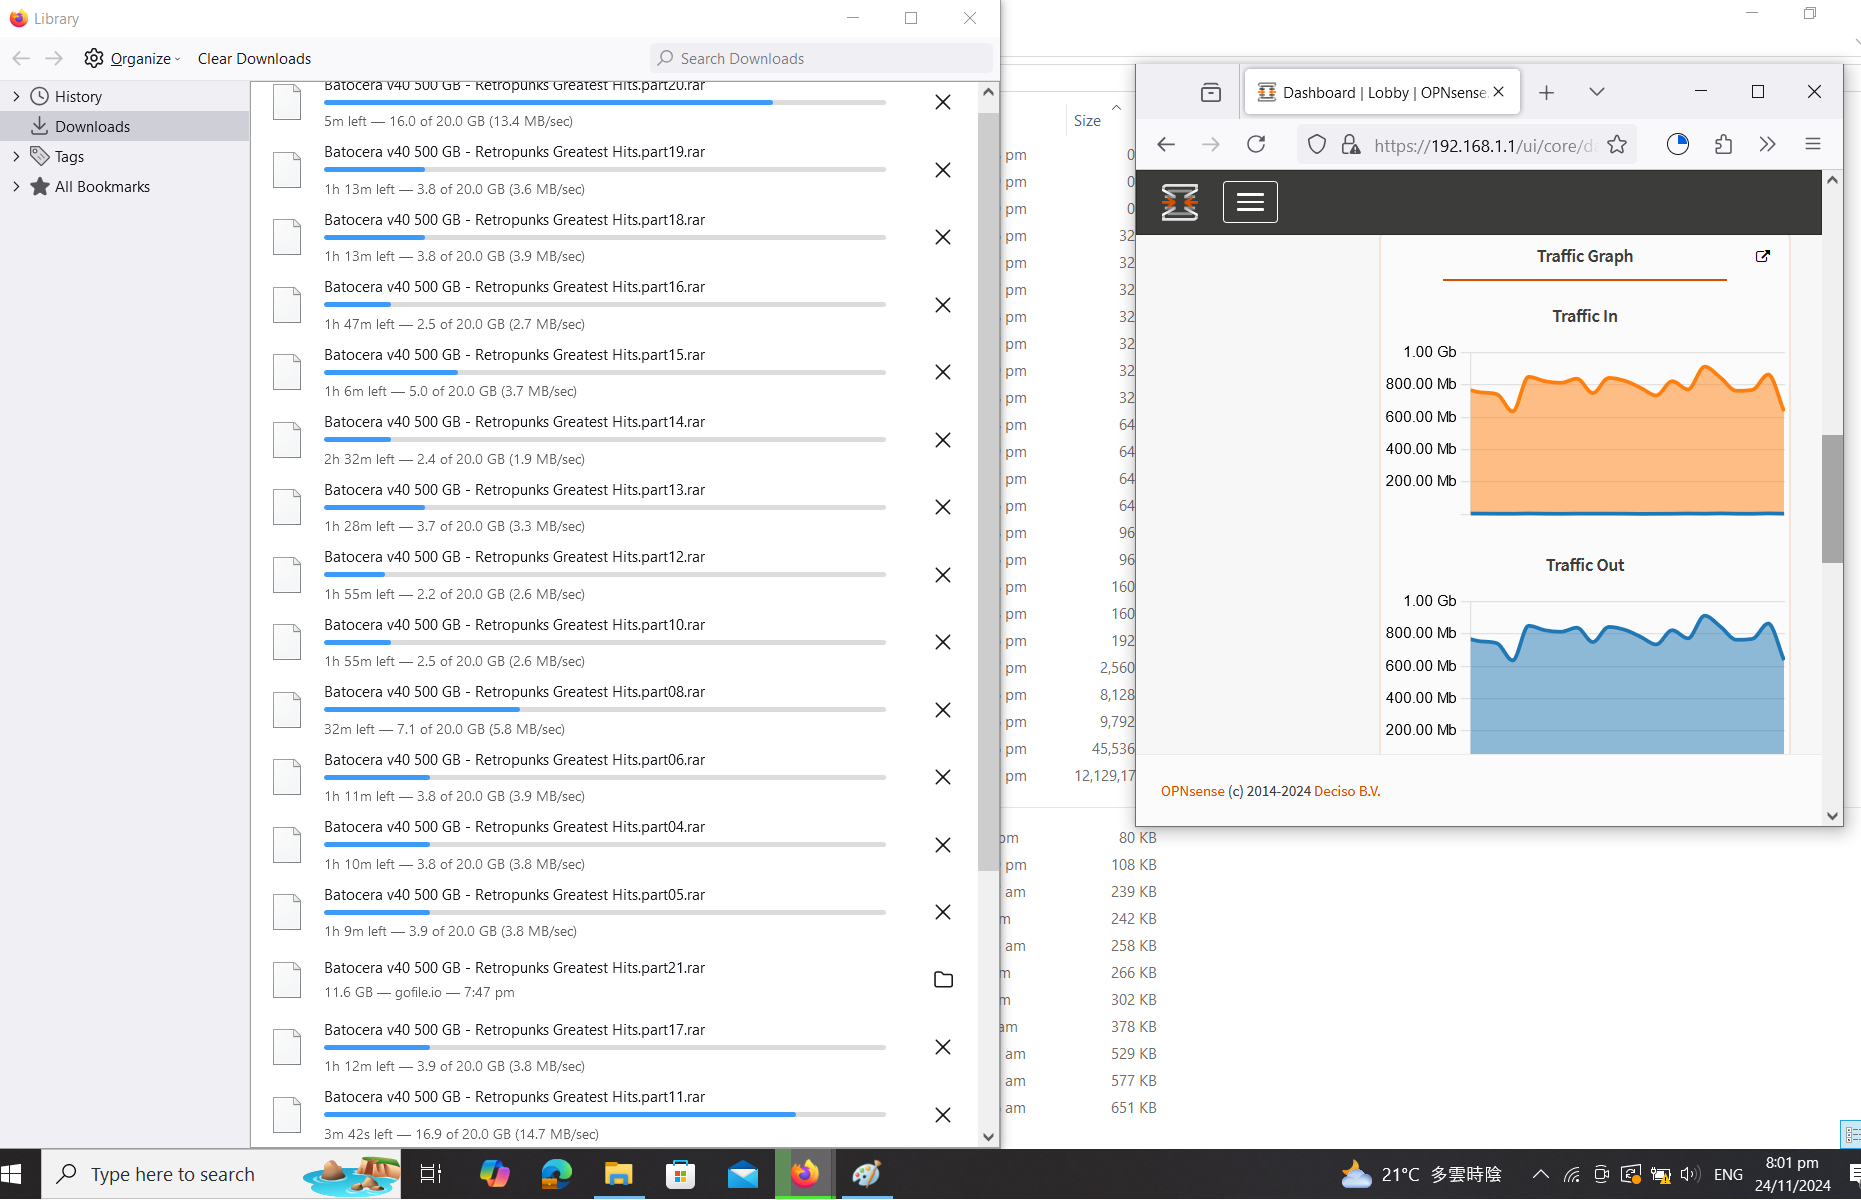Open Firefox application menu in OPNsense window
This screenshot has width=1861, height=1200.
pos(1813,145)
